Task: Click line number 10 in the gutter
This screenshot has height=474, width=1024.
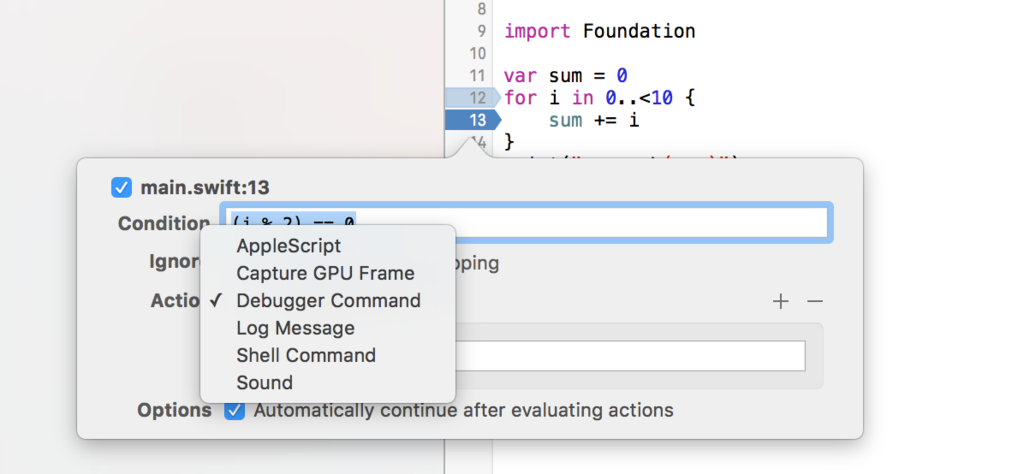Action: pyautogui.click(x=476, y=53)
